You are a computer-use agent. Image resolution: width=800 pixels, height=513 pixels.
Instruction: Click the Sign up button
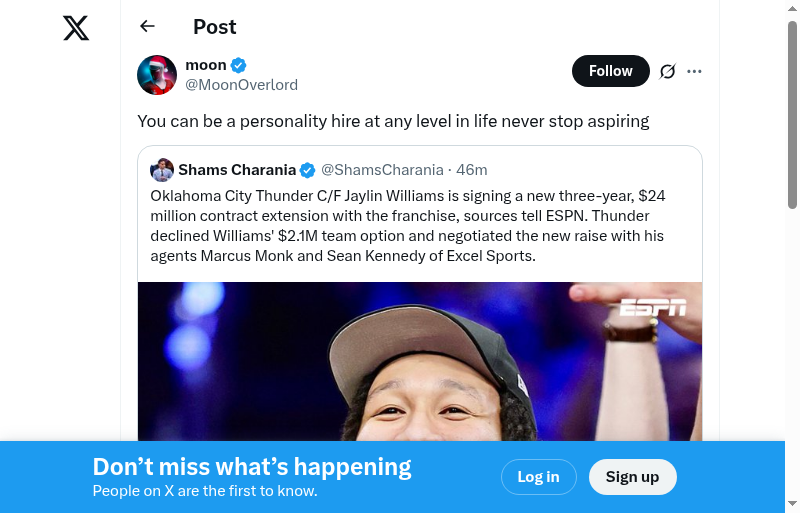point(632,477)
